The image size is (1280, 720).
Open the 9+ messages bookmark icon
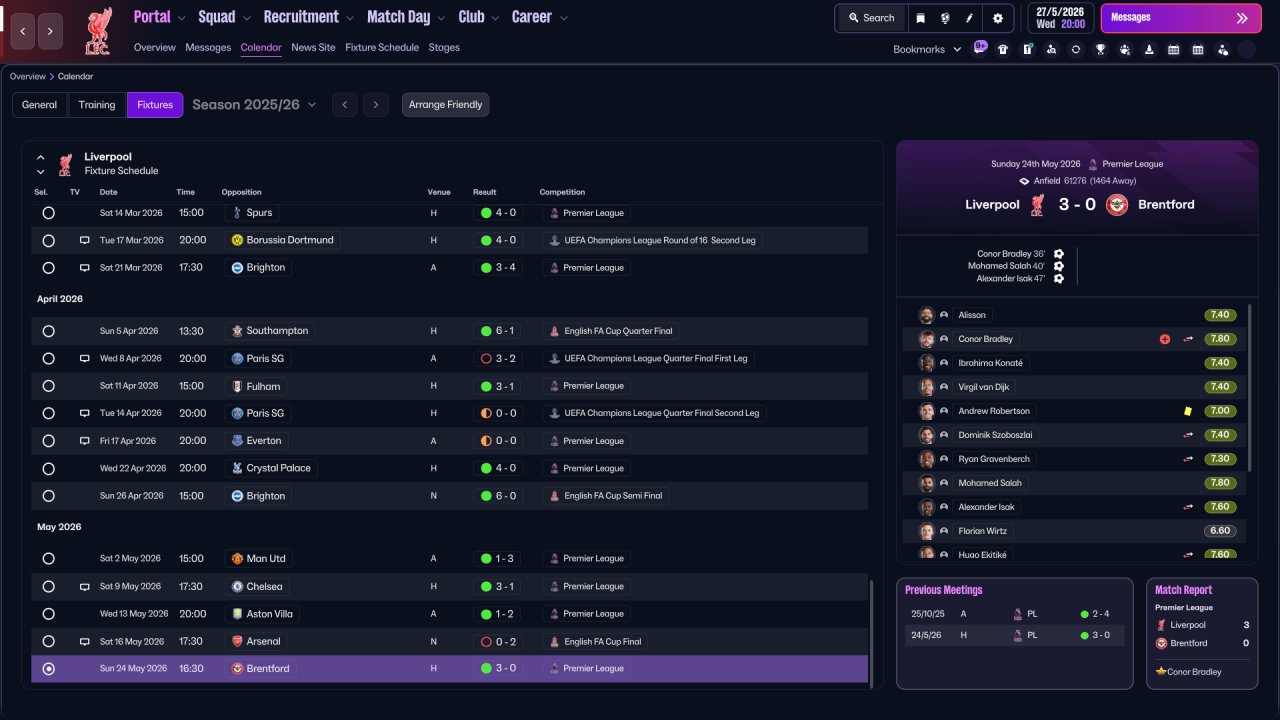pyautogui.click(x=980, y=47)
